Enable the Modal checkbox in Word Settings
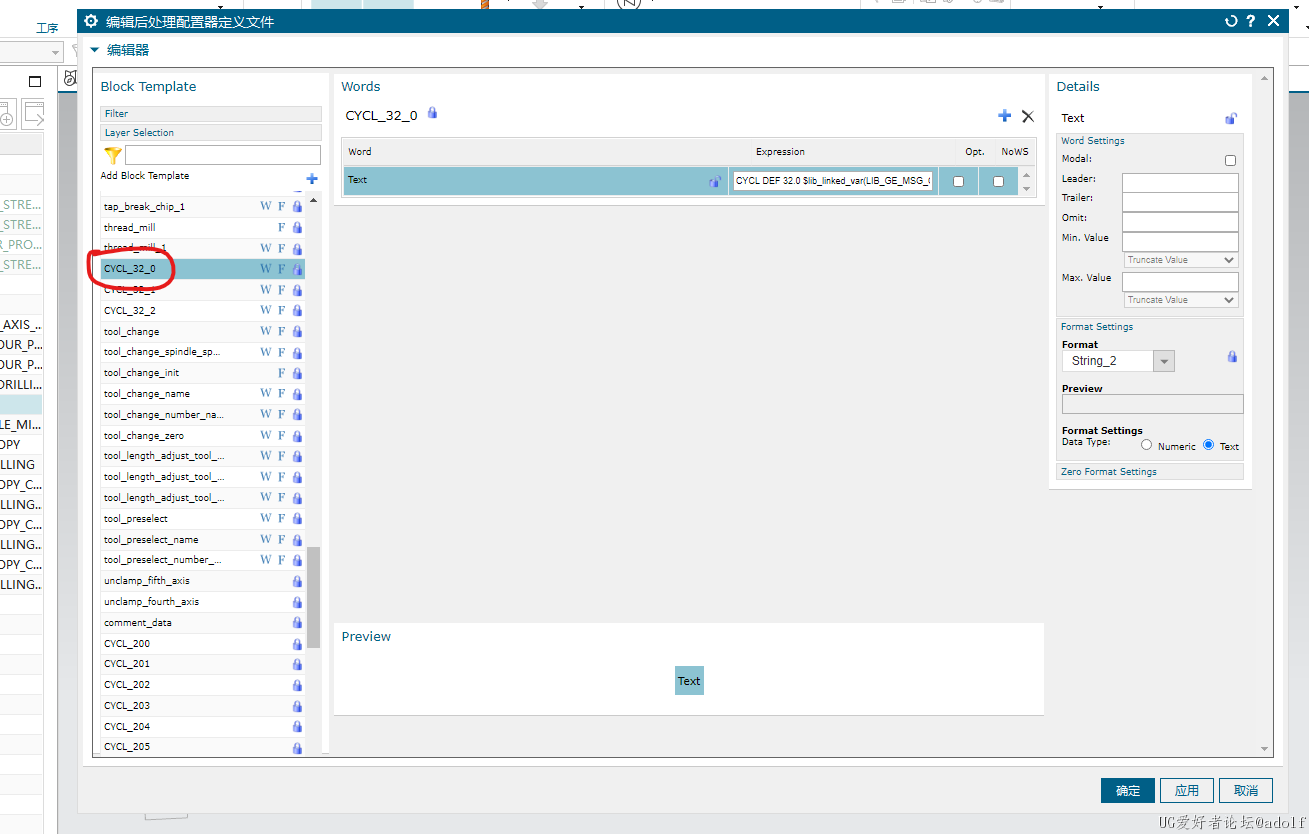Image resolution: width=1309 pixels, height=834 pixels. pyautogui.click(x=1230, y=160)
